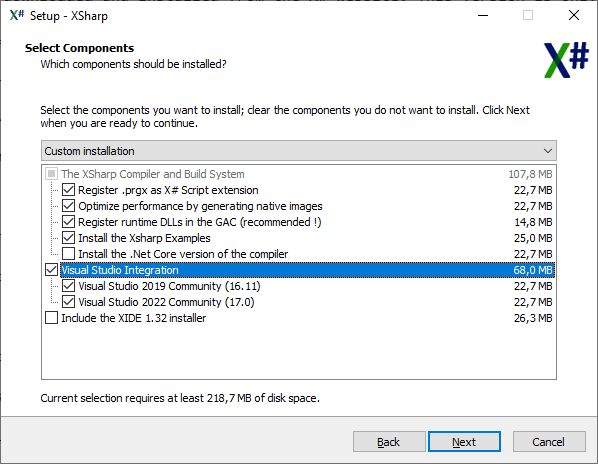
Task: Uncheck Visual Studio 2019 Community (16.11)
Action: coord(68,286)
